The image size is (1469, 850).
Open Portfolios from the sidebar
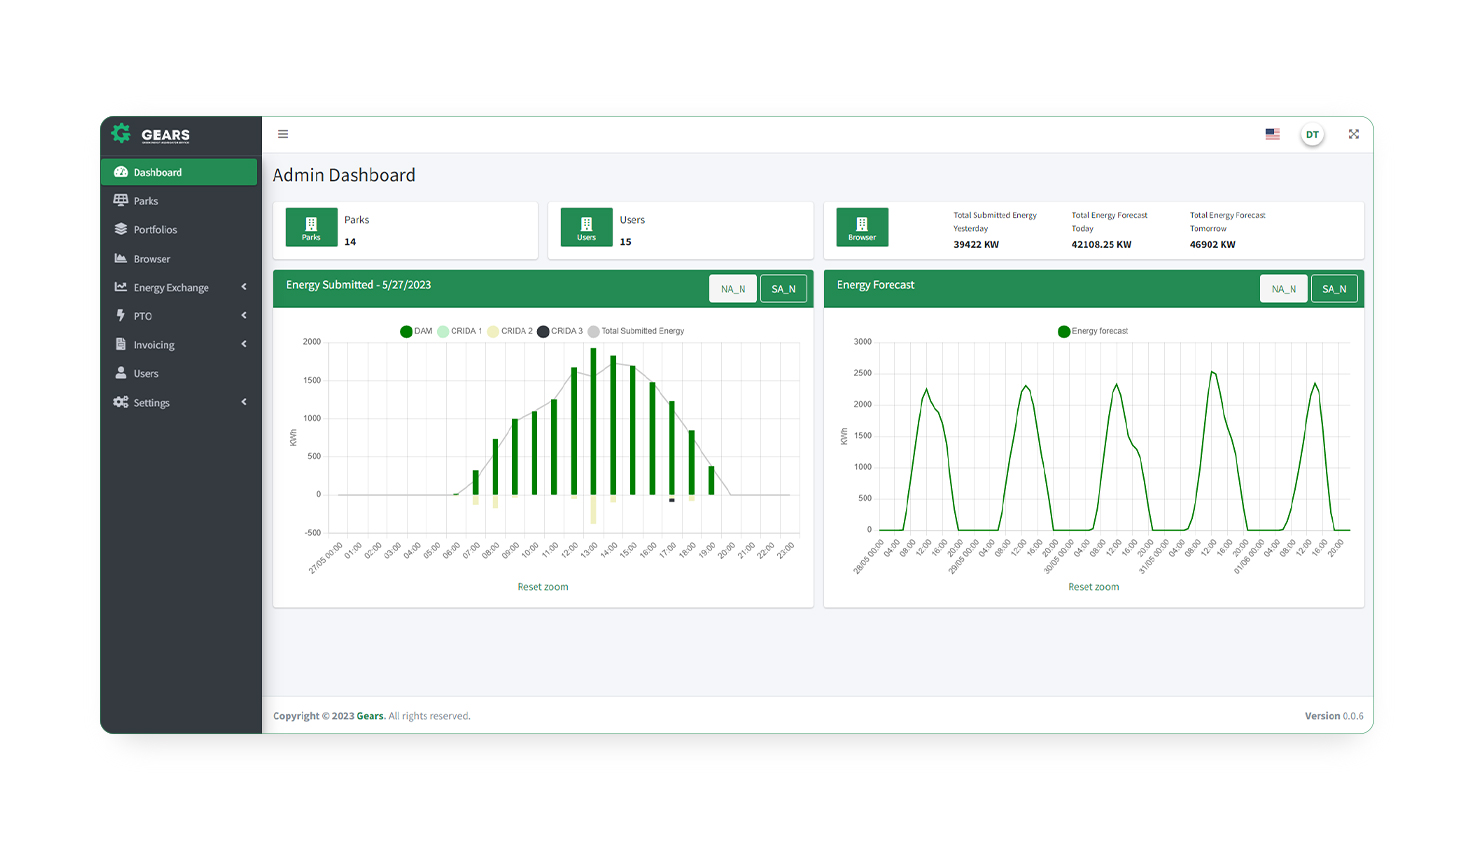click(155, 230)
